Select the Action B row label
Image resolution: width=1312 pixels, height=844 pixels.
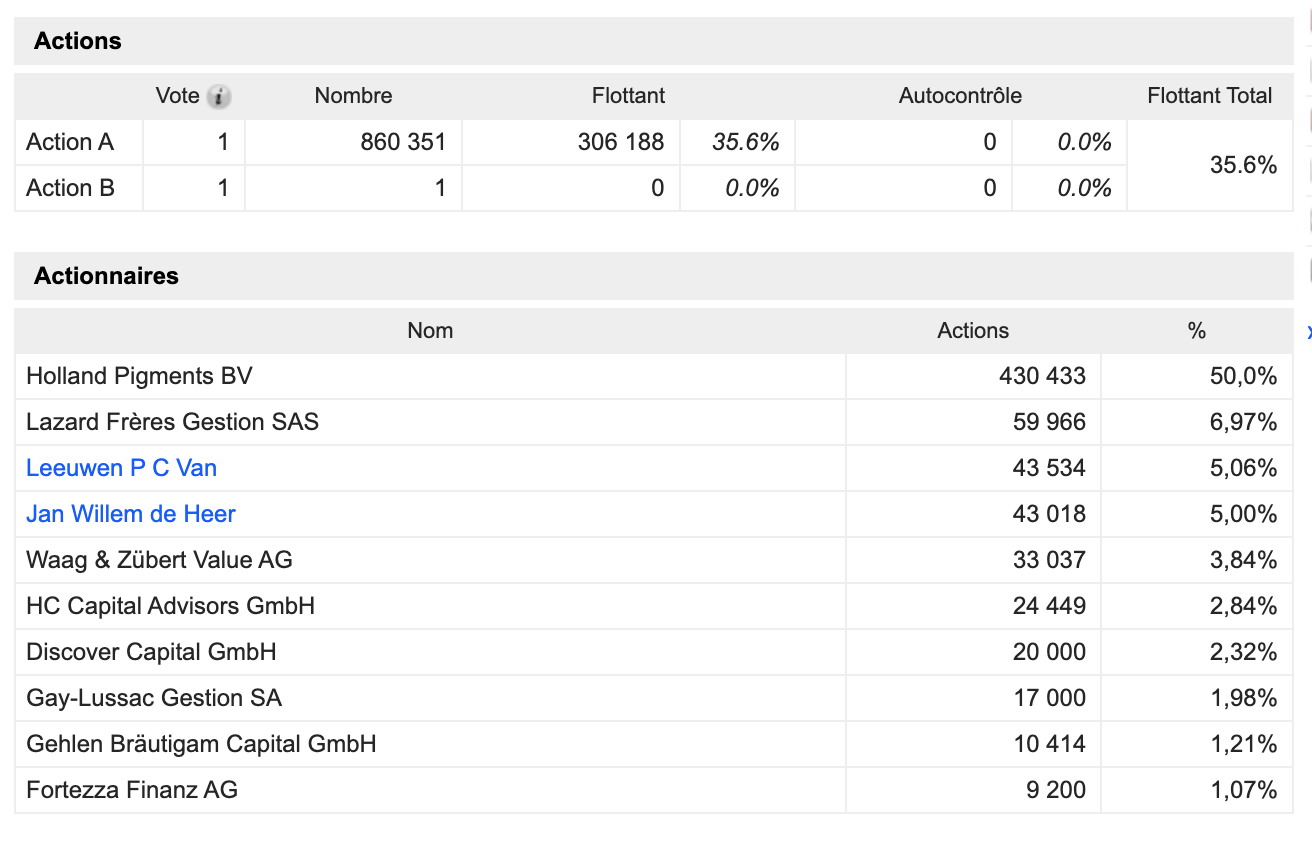point(70,188)
